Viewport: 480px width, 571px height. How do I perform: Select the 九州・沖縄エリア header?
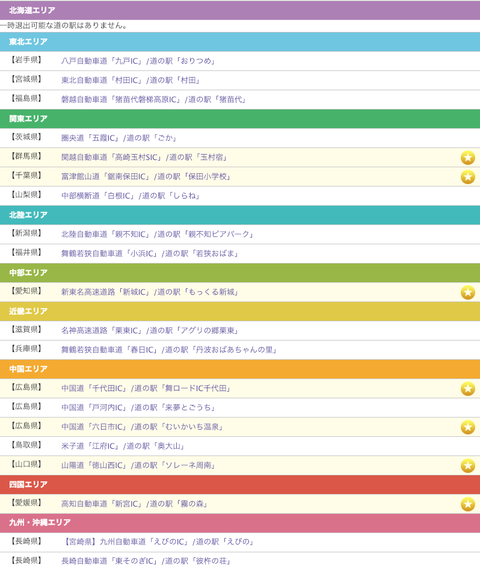coord(240,523)
